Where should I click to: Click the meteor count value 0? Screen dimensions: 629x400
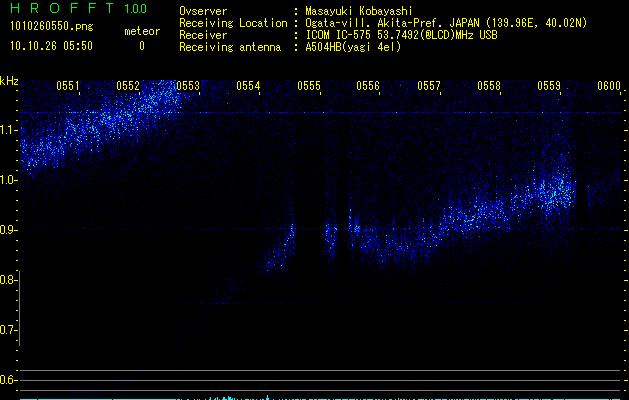[142, 46]
